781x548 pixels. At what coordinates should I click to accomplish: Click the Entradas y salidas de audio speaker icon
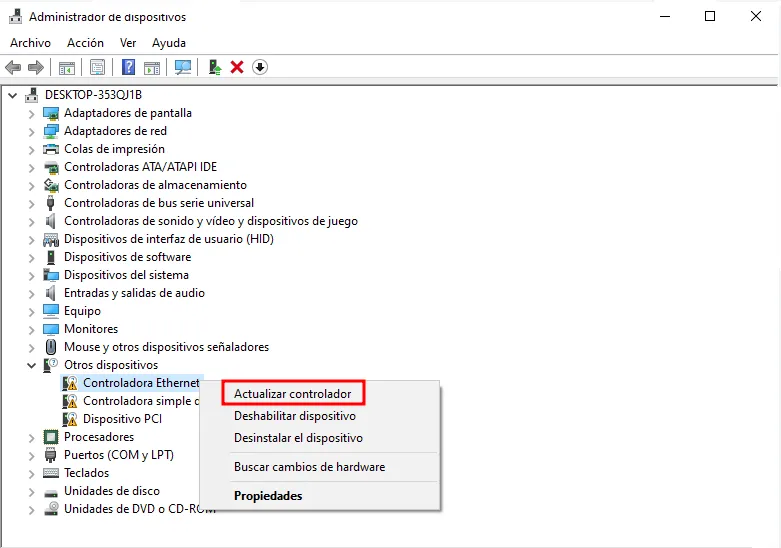50,293
